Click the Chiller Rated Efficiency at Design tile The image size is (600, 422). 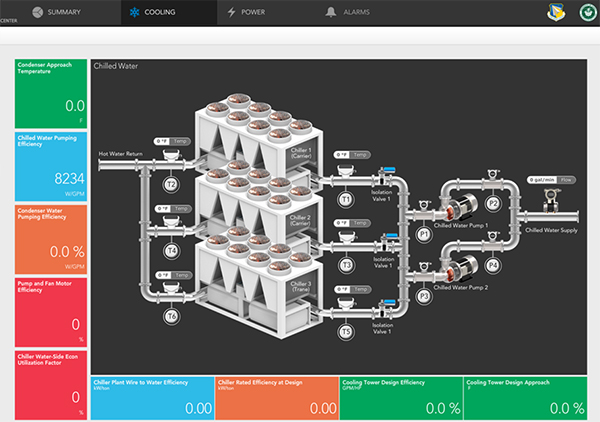coord(277,397)
